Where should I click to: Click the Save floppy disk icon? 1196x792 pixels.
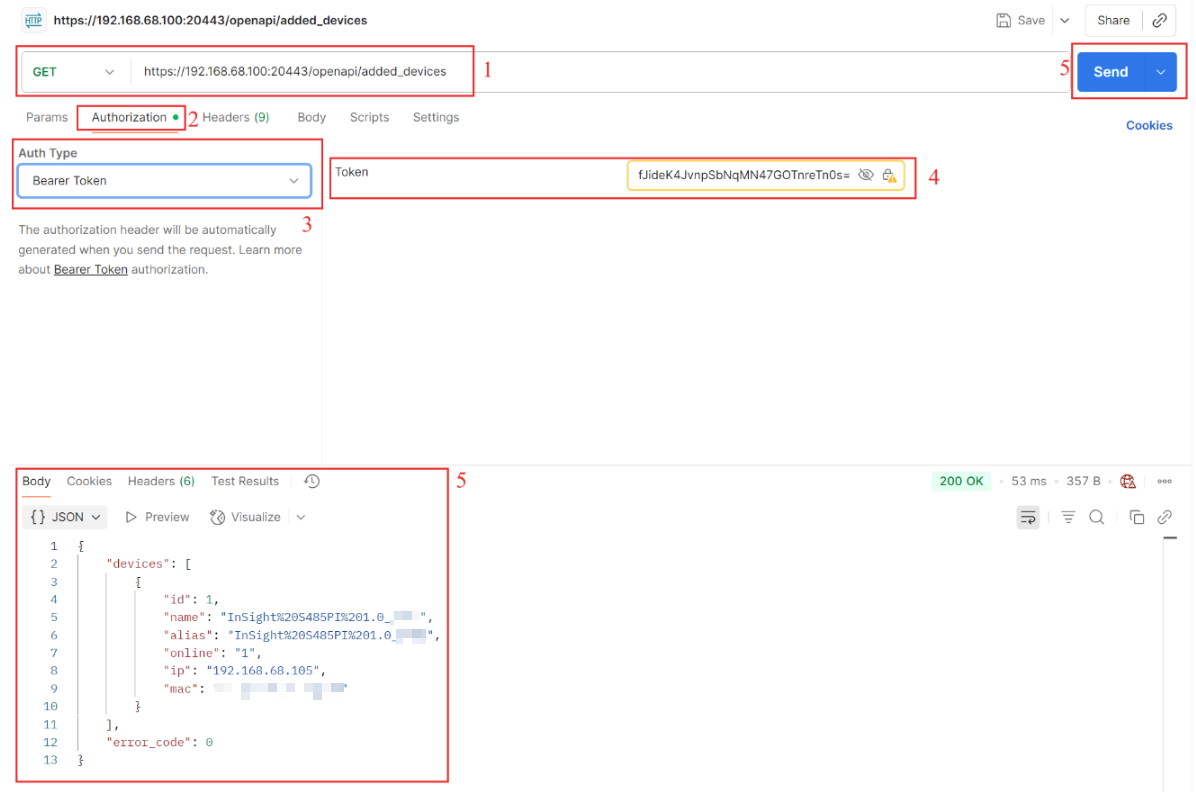click(1003, 21)
